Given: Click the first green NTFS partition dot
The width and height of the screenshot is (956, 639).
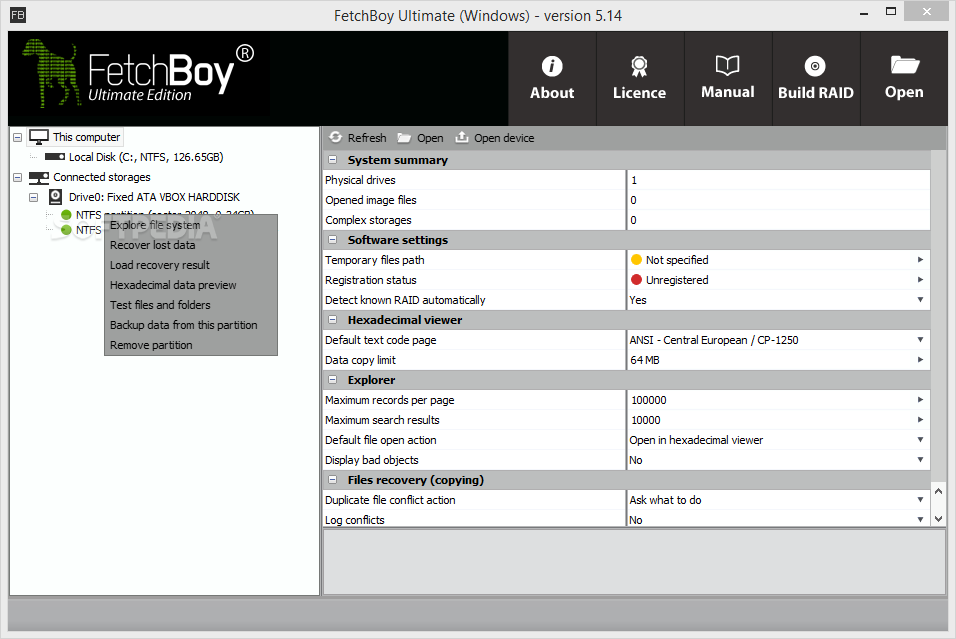Looking at the screenshot, I should point(66,215).
